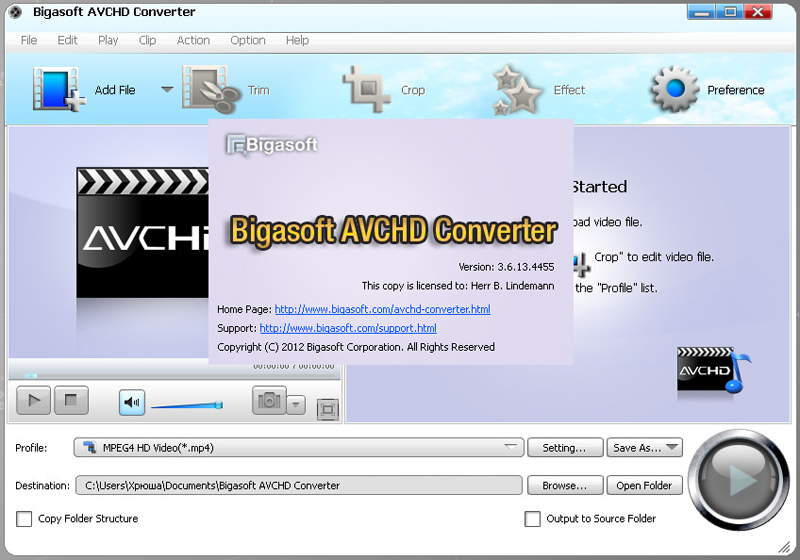
Task: Adjust the volume slider
Action: (187, 405)
